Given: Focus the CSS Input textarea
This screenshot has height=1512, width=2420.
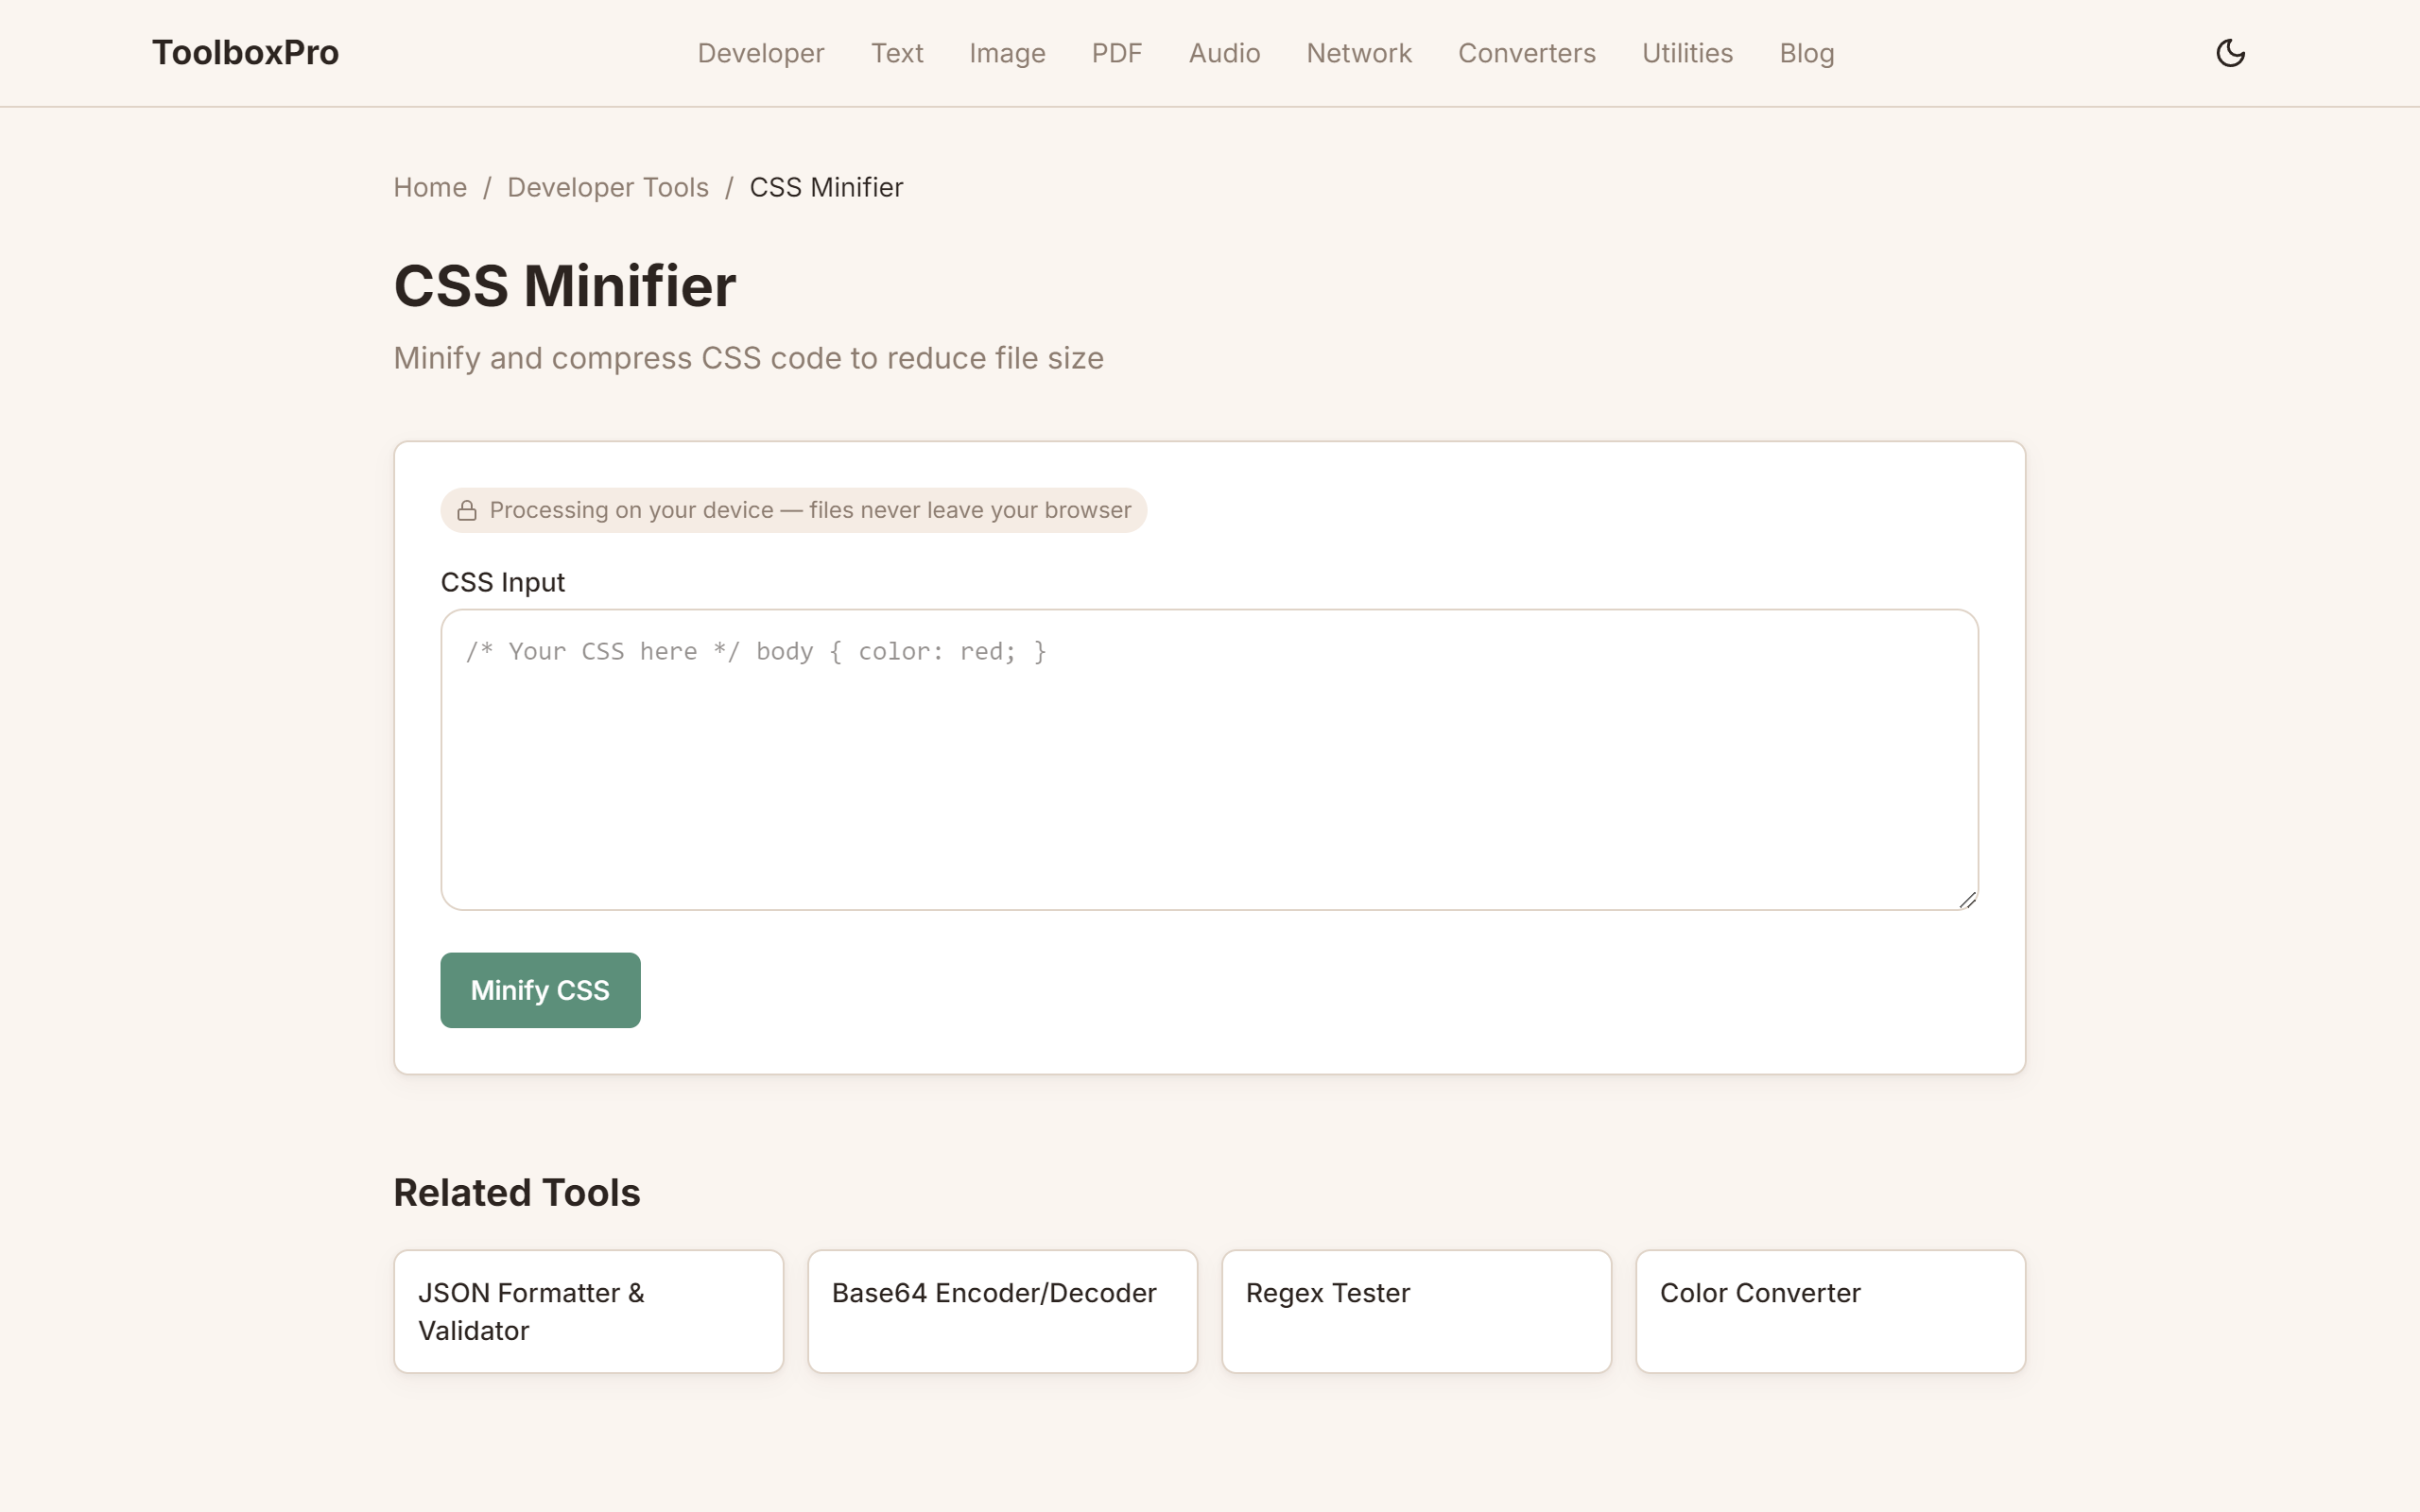Looking at the screenshot, I should tap(1209, 759).
